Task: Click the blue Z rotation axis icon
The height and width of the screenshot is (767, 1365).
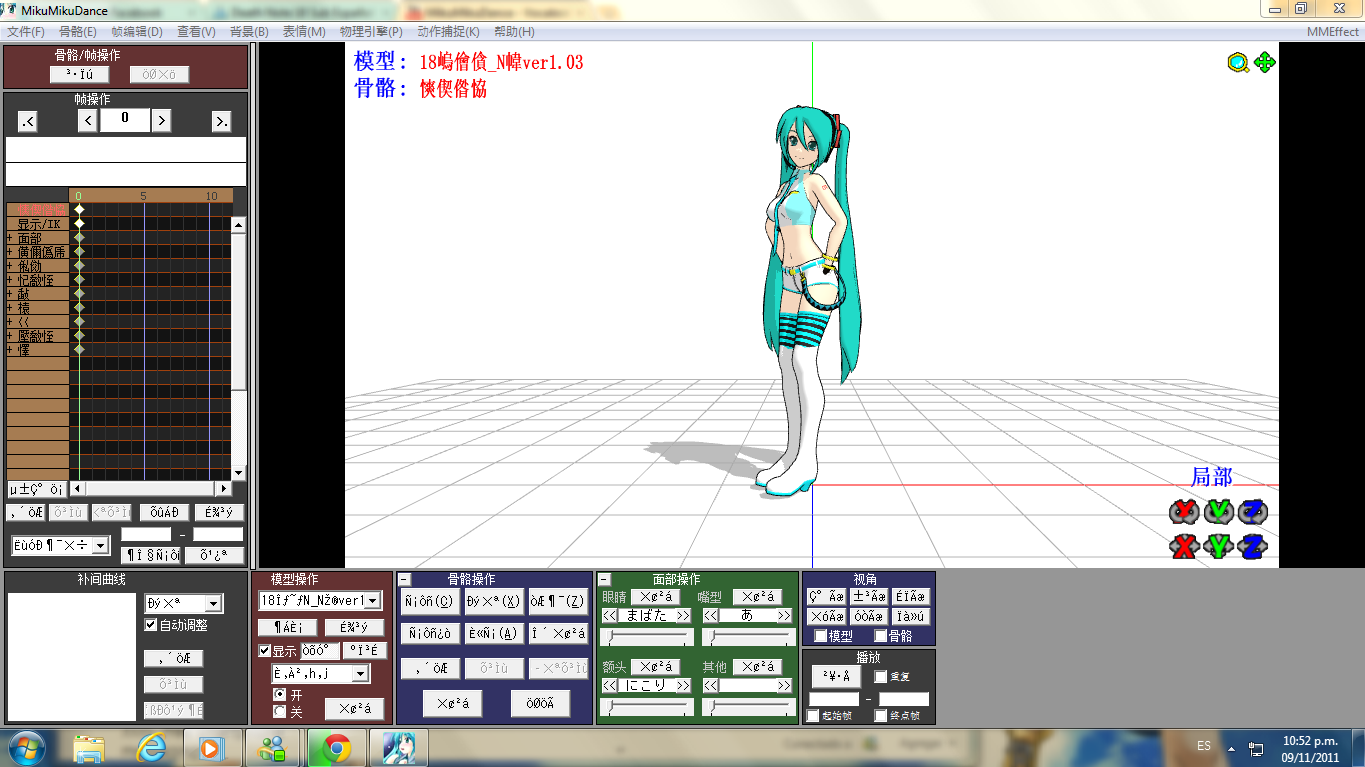Action: [1252, 512]
